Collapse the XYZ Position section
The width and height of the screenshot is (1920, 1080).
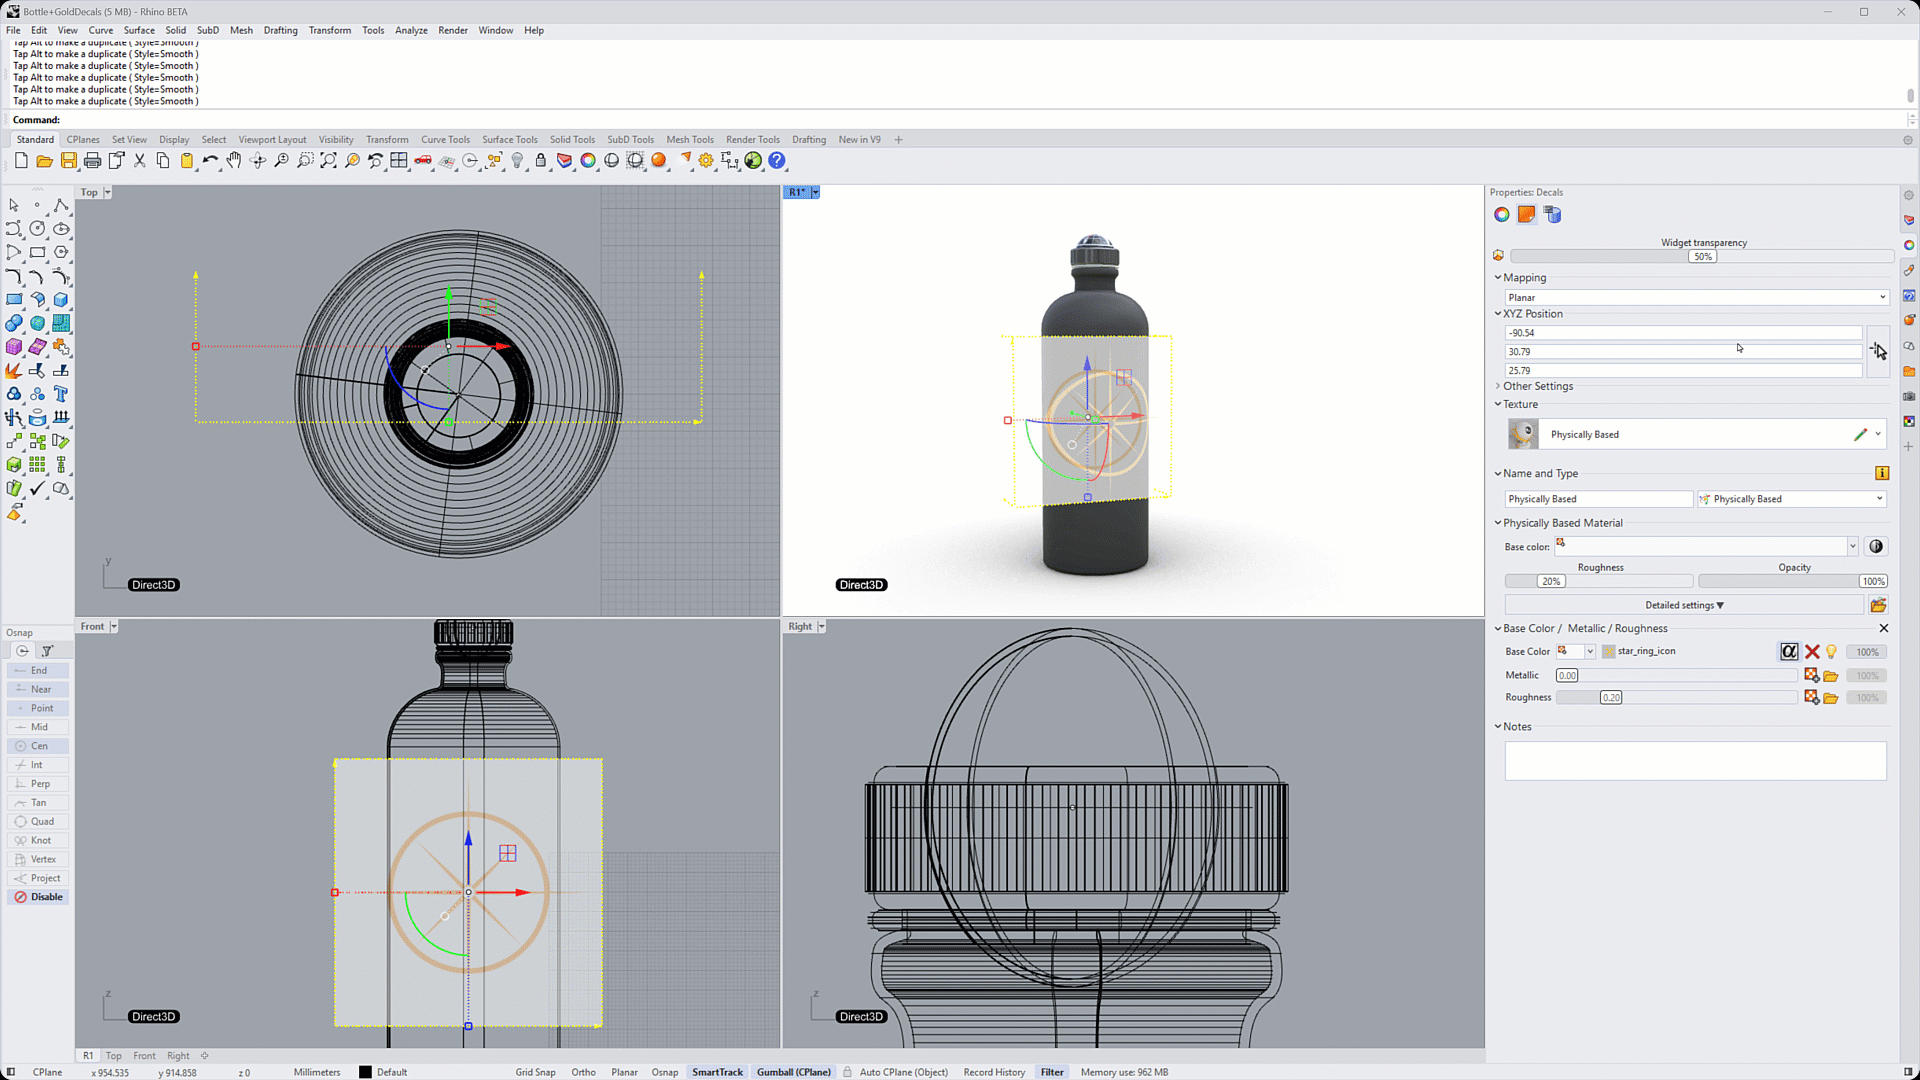pos(1498,314)
